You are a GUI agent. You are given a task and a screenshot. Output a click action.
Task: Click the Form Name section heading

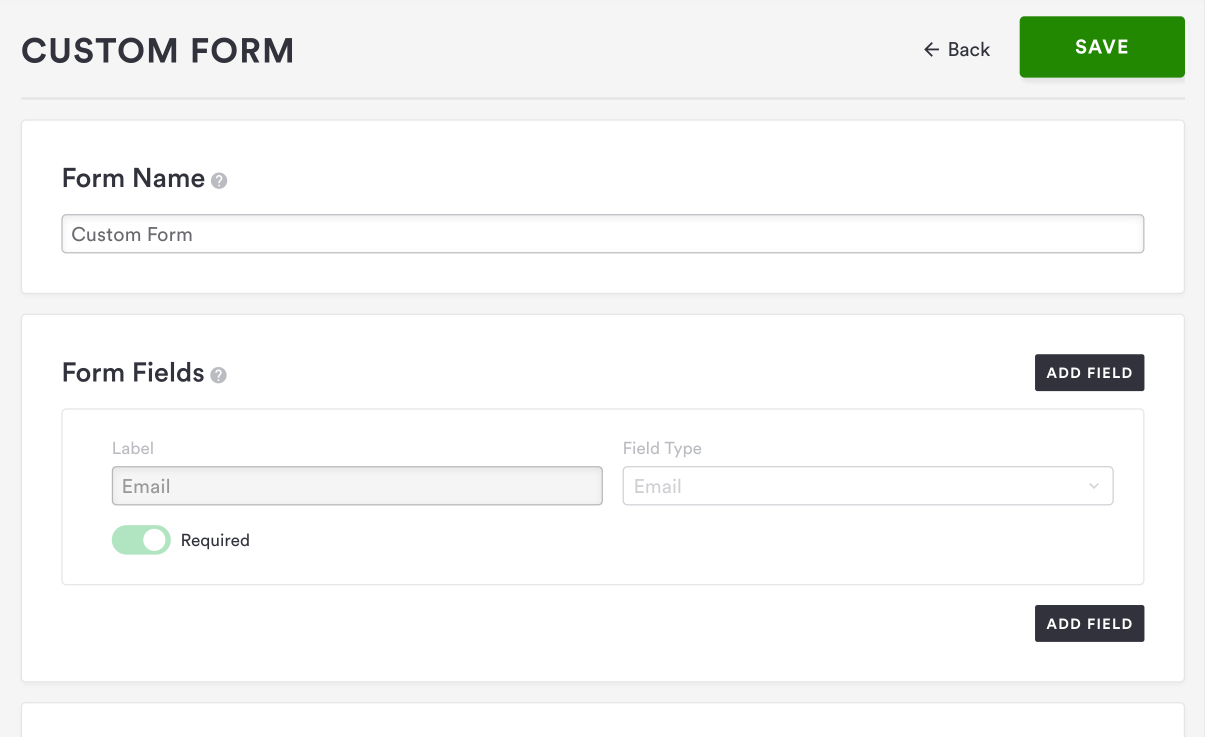[x=133, y=178]
